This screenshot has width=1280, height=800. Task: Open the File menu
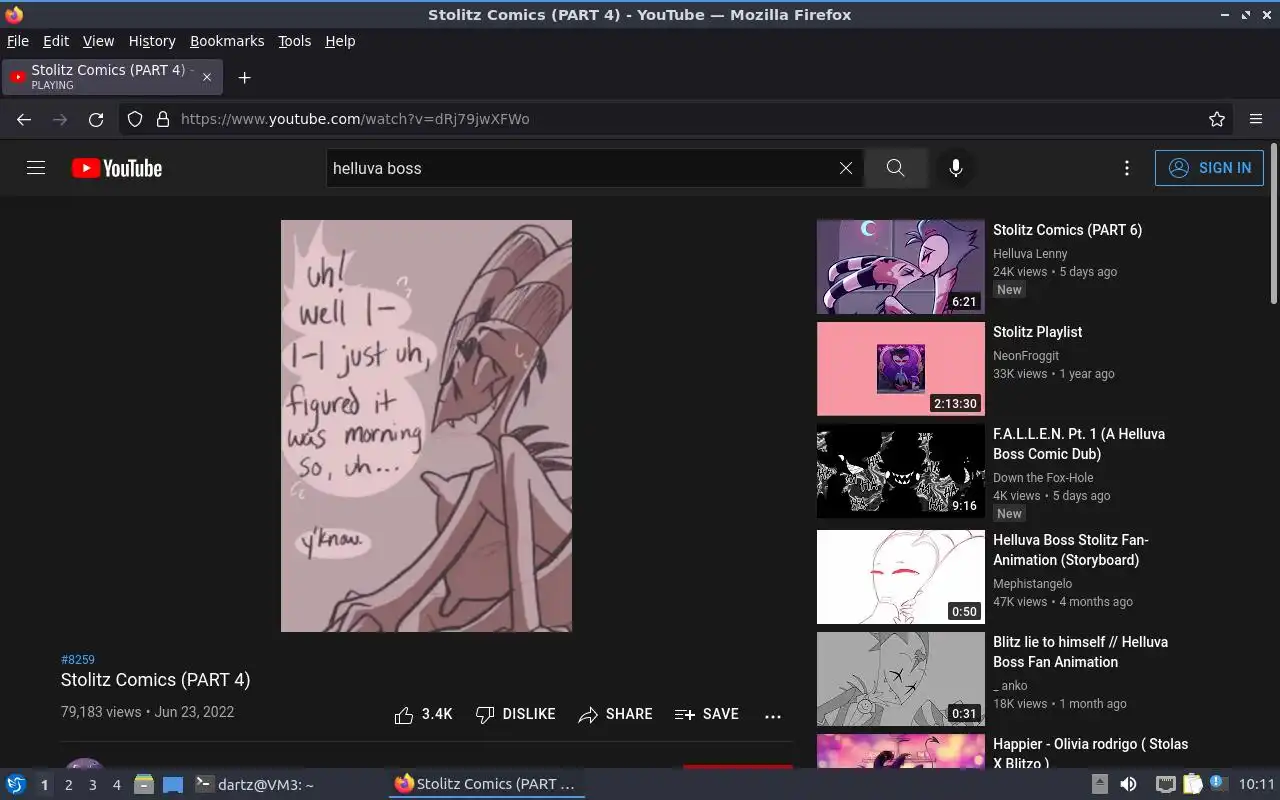click(18, 41)
